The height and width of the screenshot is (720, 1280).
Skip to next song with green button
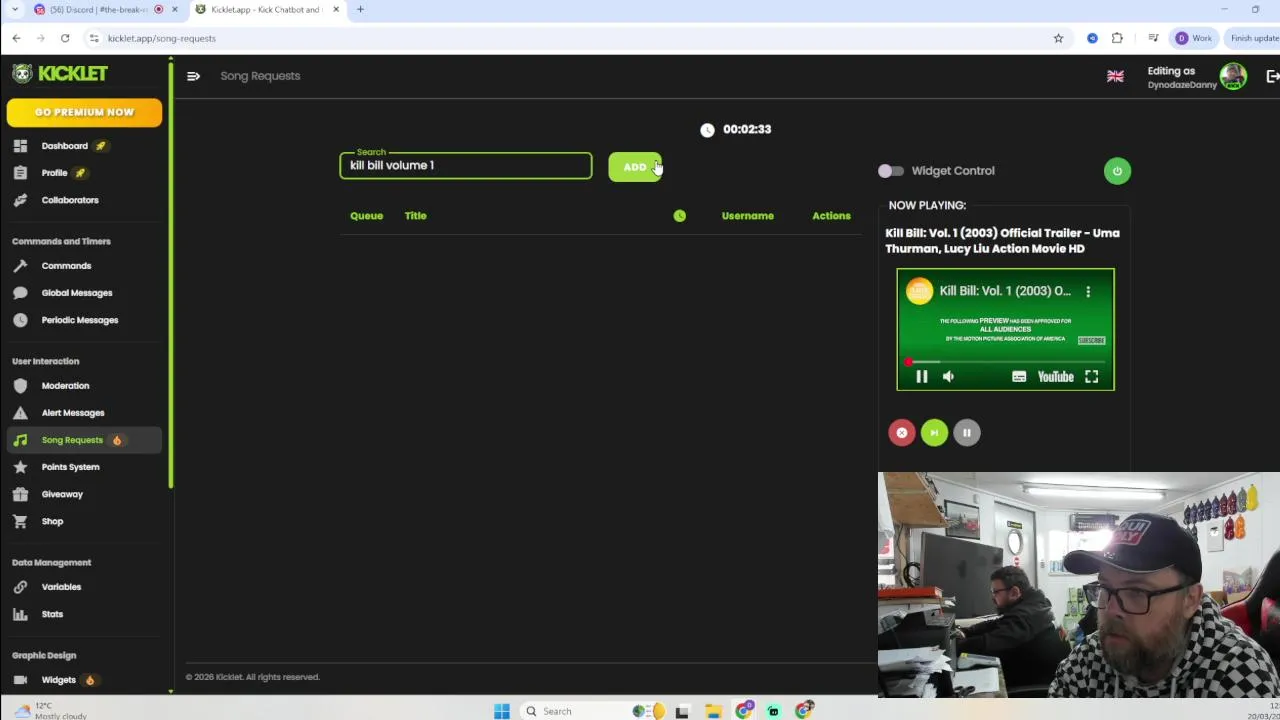pos(934,433)
